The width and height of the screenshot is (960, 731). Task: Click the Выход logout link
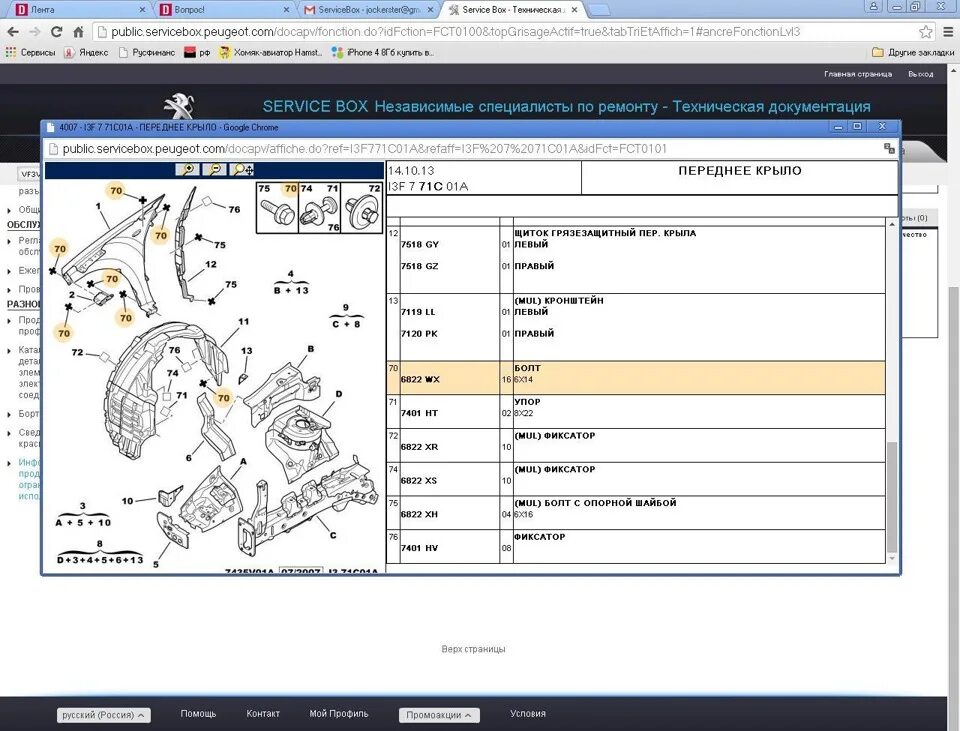pyautogui.click(x=920, y=74)
